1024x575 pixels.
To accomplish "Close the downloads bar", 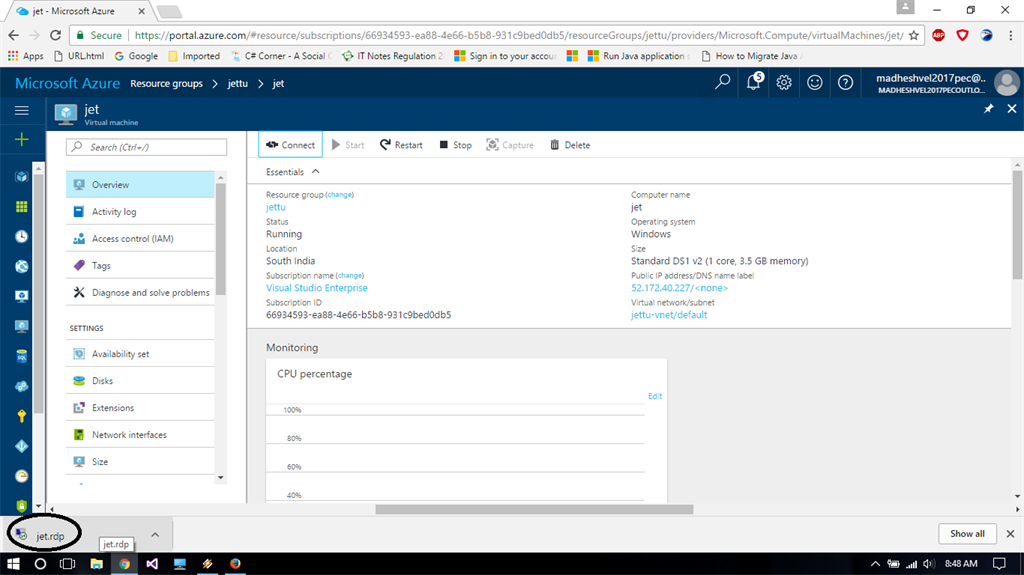I will 1010,534.
